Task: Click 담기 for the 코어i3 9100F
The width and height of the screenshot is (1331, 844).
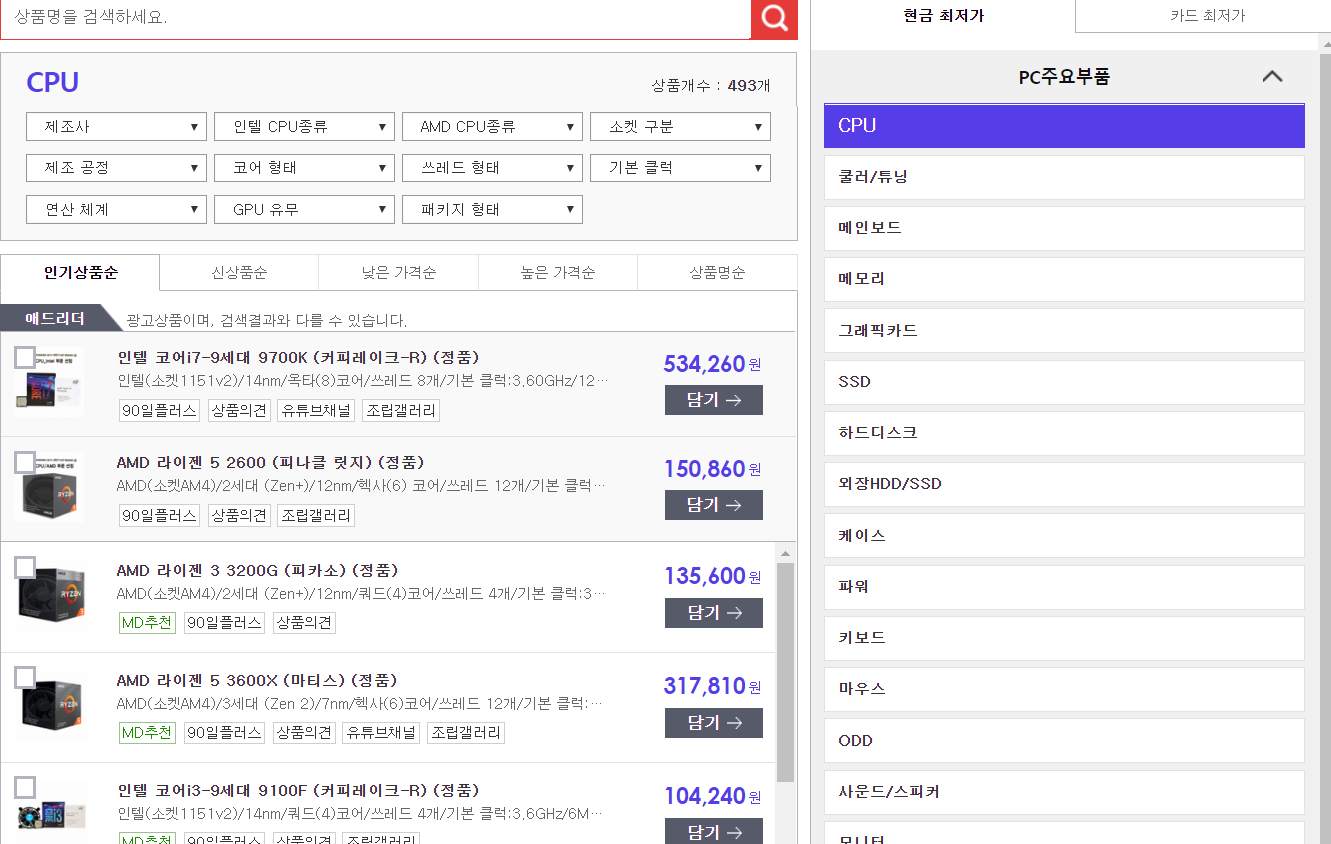Action: [x=714, y=831]
